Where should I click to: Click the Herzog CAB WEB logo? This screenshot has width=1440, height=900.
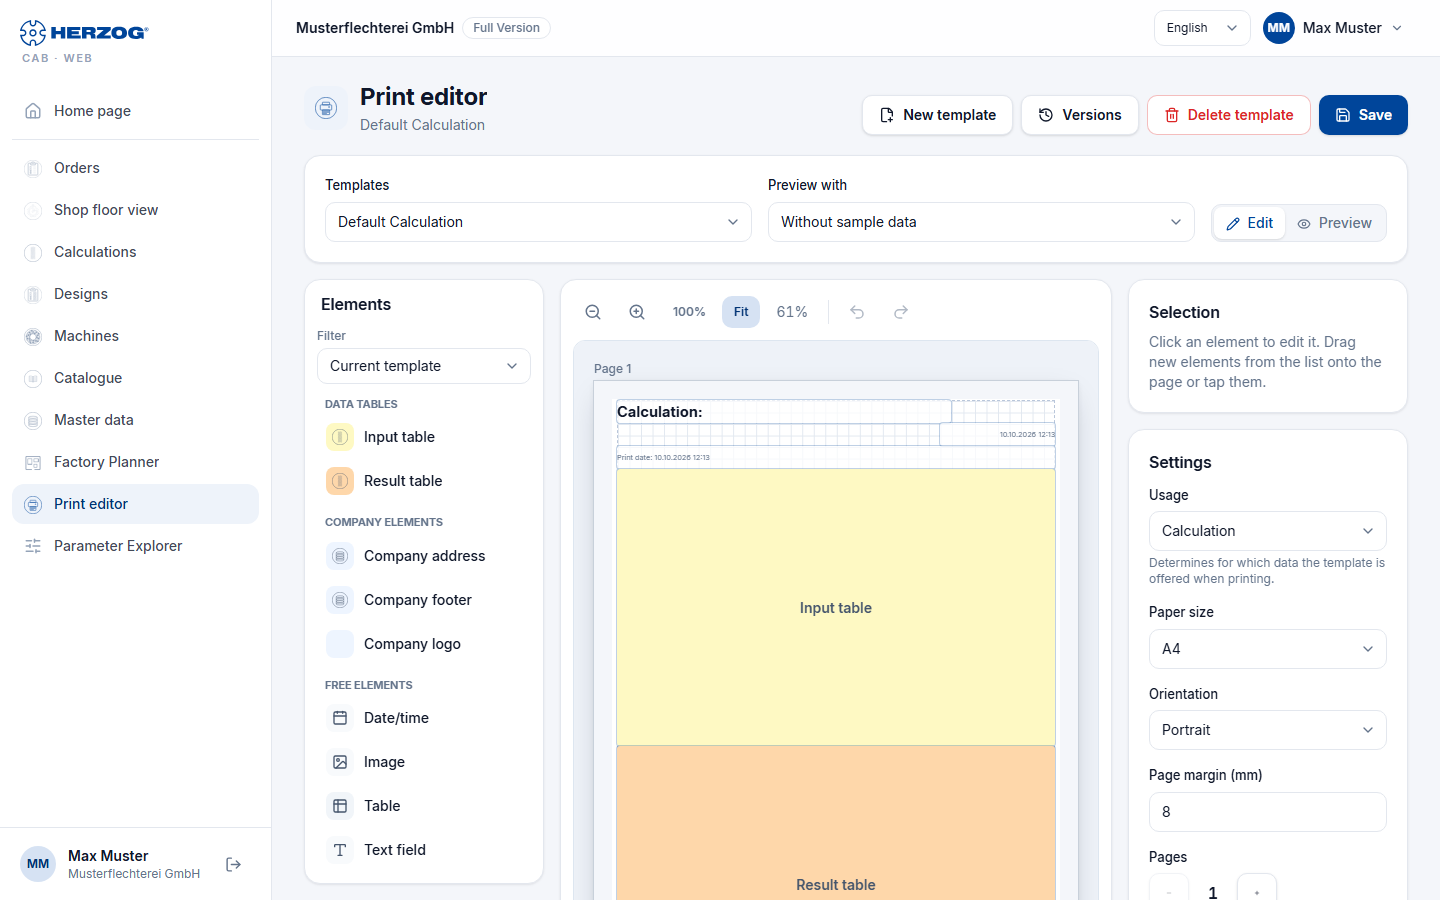pos(84,41)
